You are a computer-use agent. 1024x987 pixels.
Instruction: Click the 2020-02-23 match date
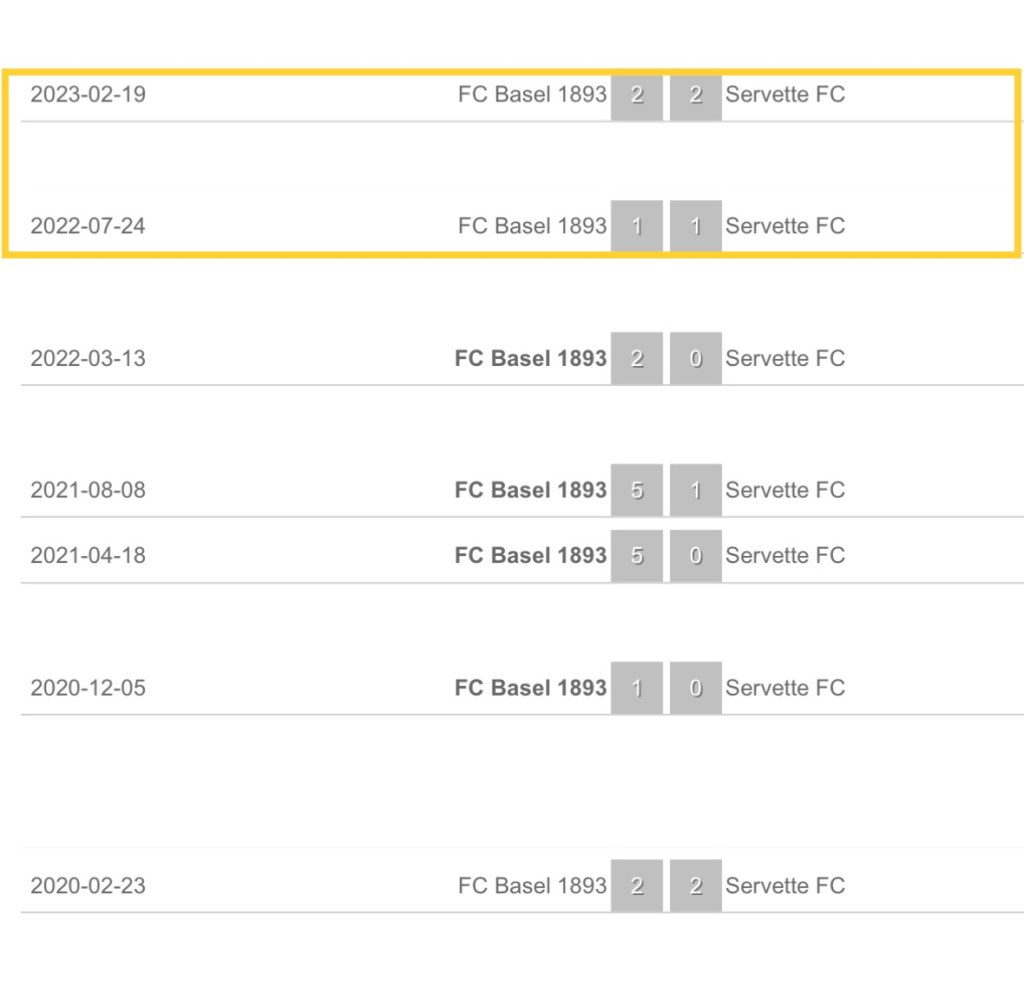pyautogui.click(x=88, y=885)
